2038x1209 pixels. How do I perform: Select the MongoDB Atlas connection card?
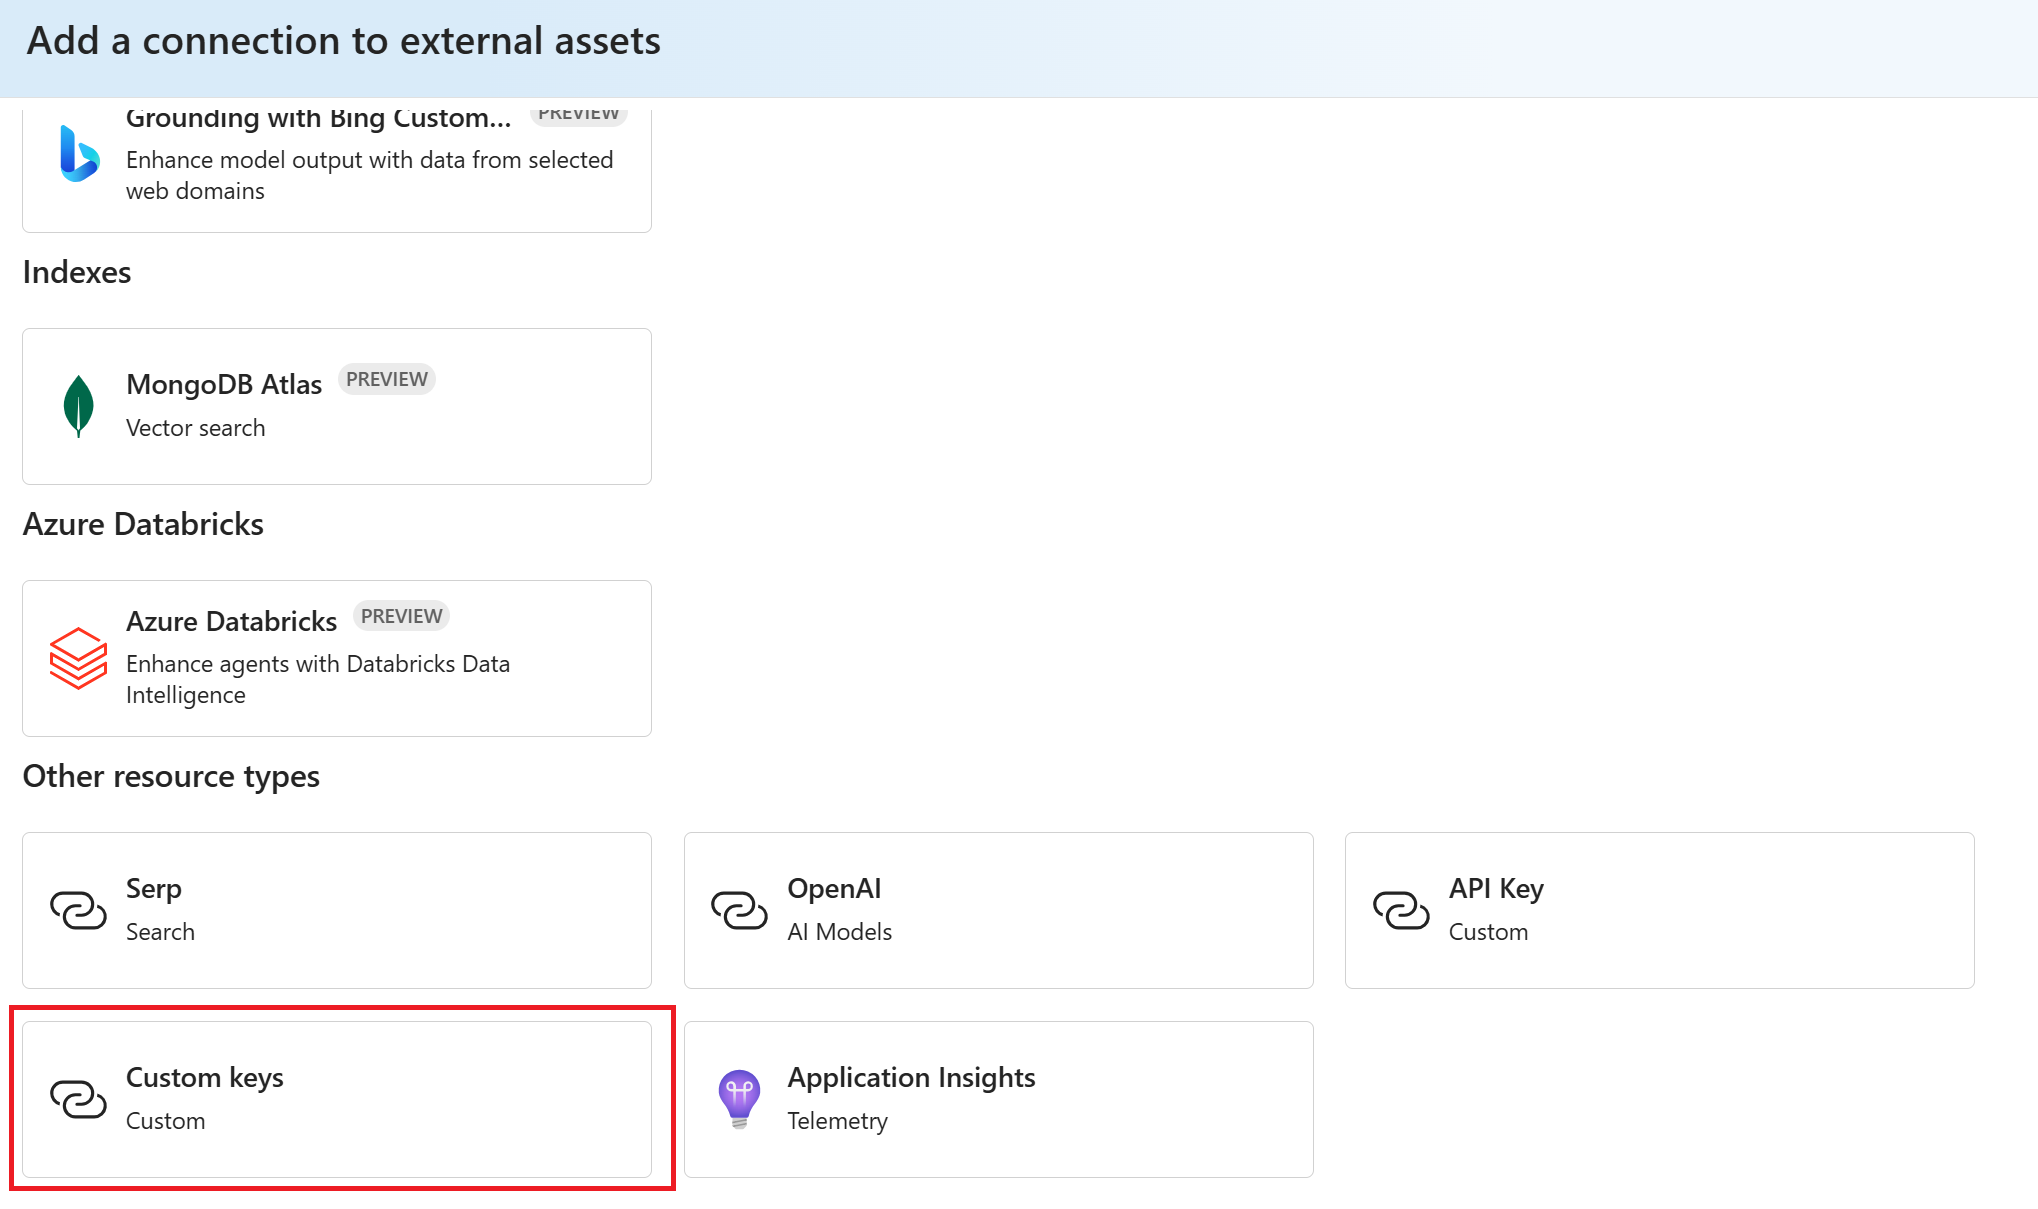(336, 405)
